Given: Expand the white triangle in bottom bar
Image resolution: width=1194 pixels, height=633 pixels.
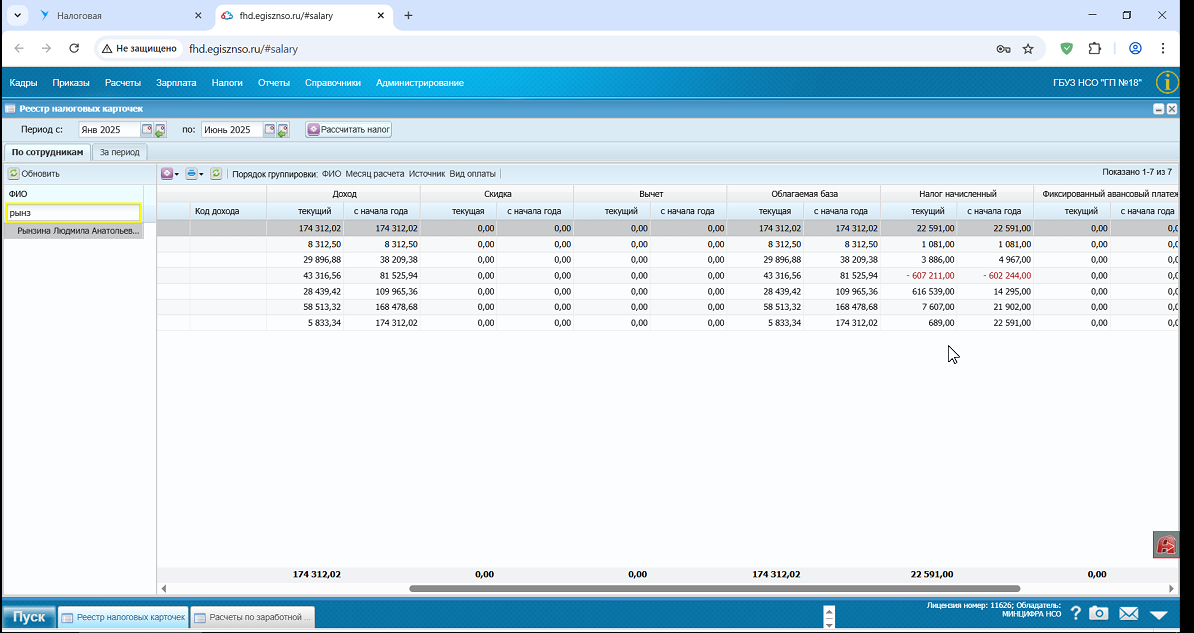Looking at the screenshot, I should coord(1158,615).
